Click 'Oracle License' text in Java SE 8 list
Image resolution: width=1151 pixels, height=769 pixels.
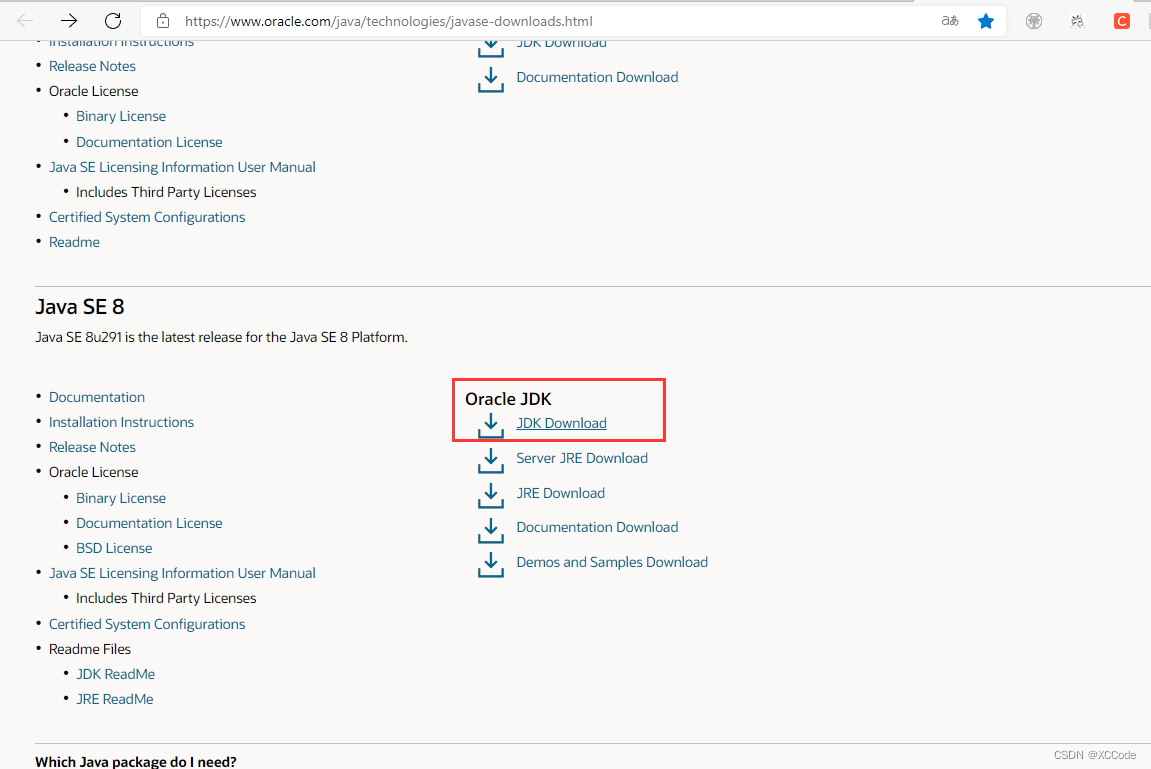point(93,472)
